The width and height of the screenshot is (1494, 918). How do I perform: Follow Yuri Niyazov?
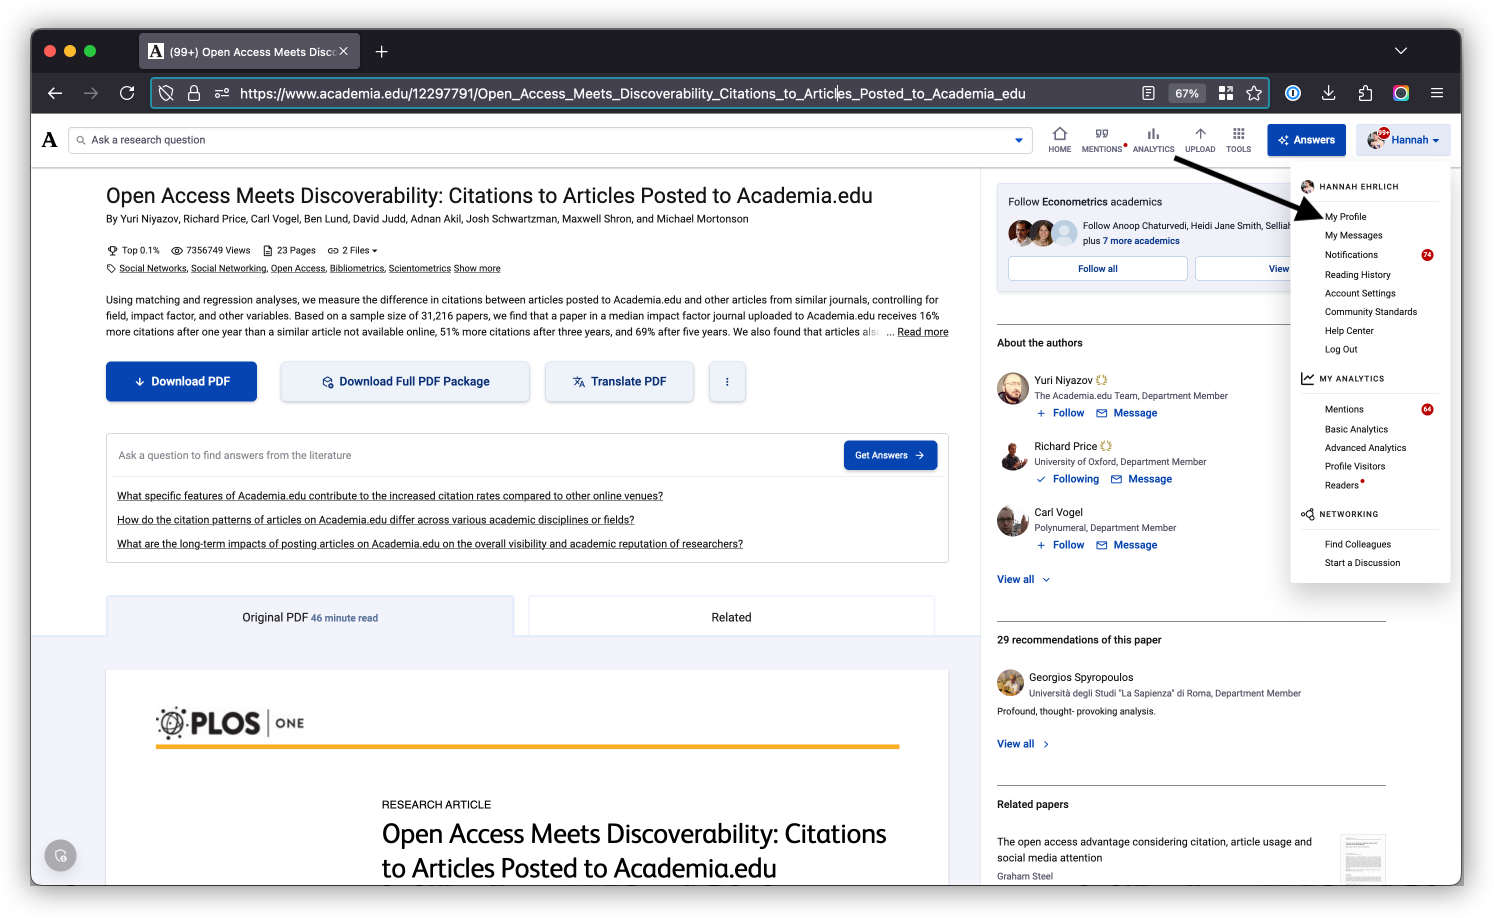(x=1060, y=413)
